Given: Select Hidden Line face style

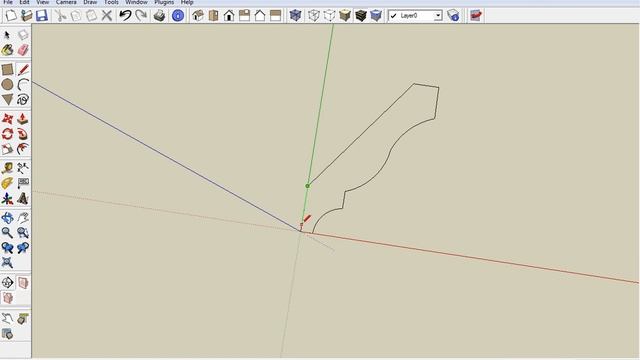Looking at the screenshot, I should 329,16.
